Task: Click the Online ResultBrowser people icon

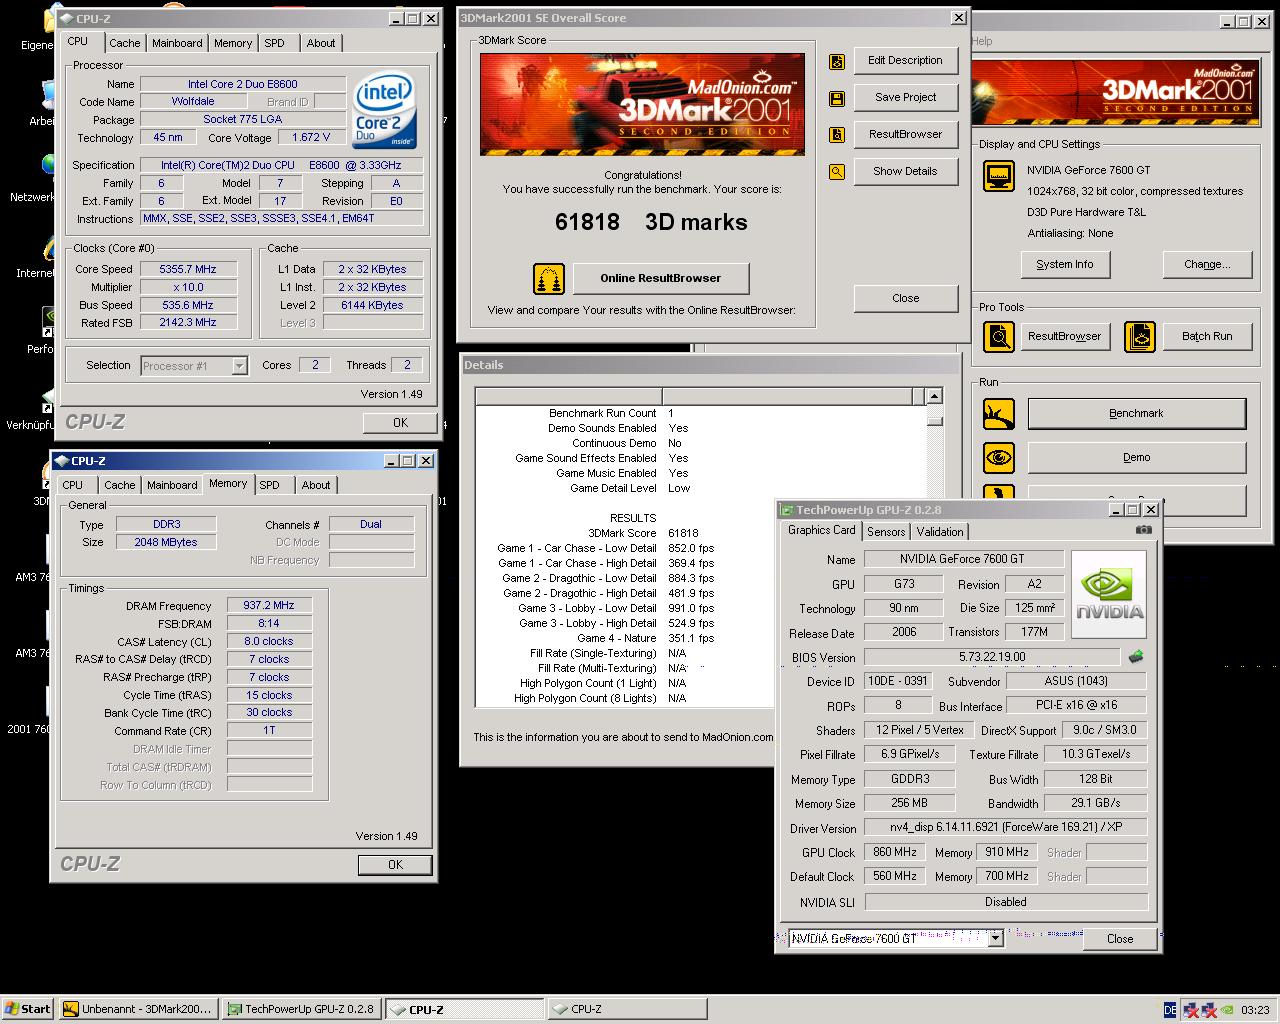Action: click(548, 278)
